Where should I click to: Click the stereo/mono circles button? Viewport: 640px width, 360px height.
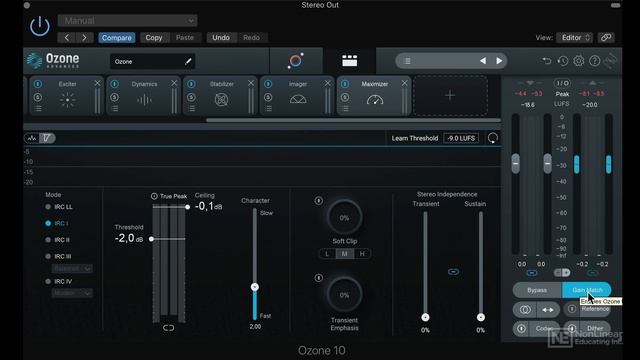click(x=525, y=310)
